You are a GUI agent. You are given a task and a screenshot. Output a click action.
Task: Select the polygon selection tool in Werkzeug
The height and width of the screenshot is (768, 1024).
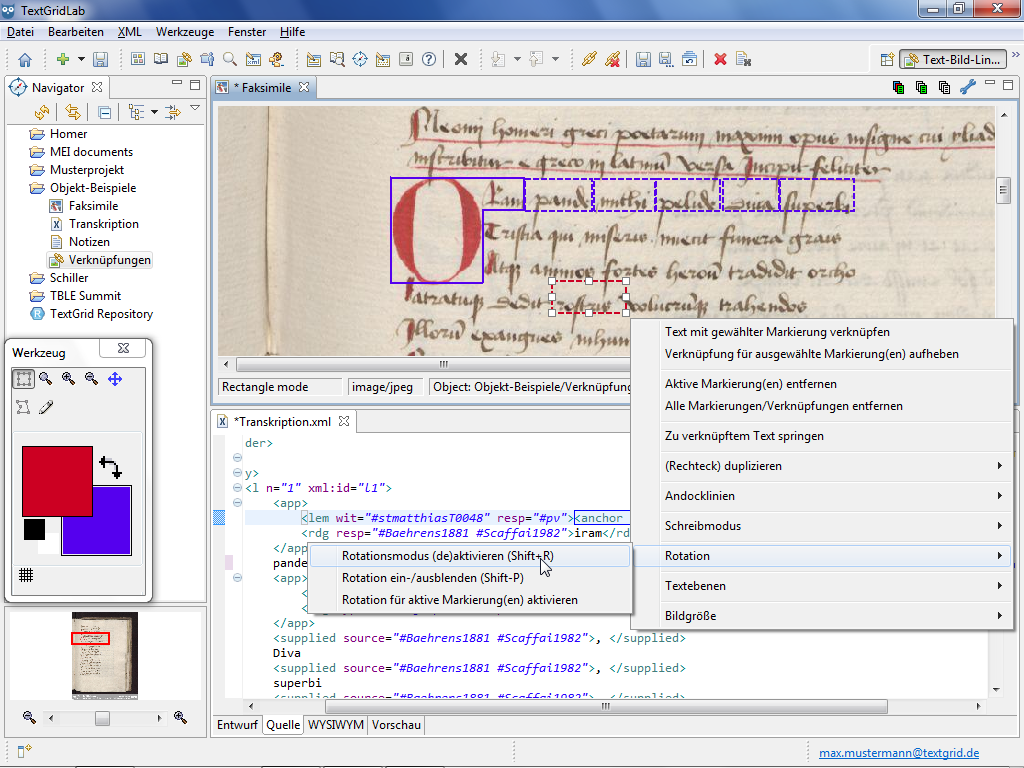click(x=23, y=407)
